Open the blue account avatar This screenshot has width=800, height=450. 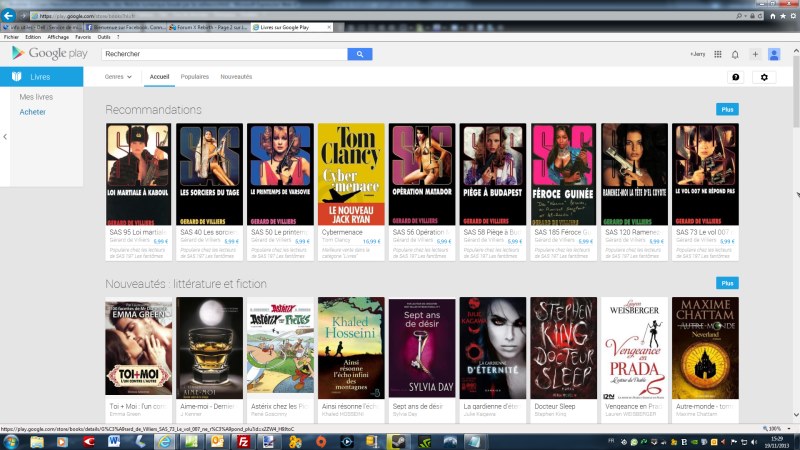pos(774,54)
